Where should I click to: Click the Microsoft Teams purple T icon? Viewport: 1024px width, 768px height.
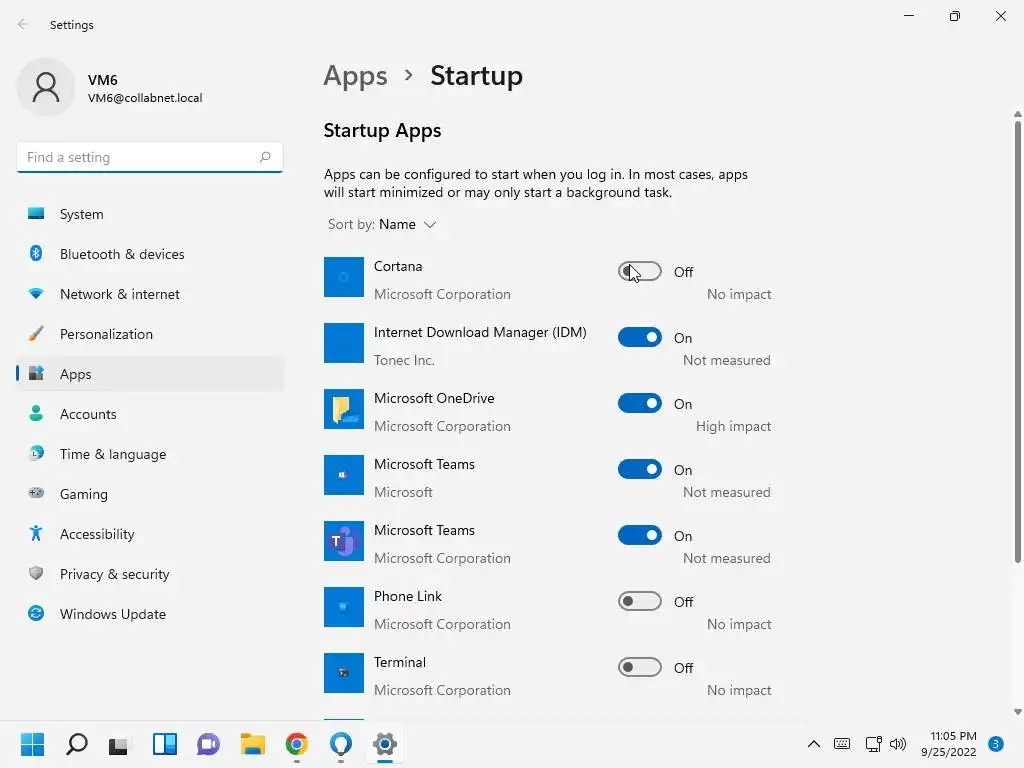(344, 541)
